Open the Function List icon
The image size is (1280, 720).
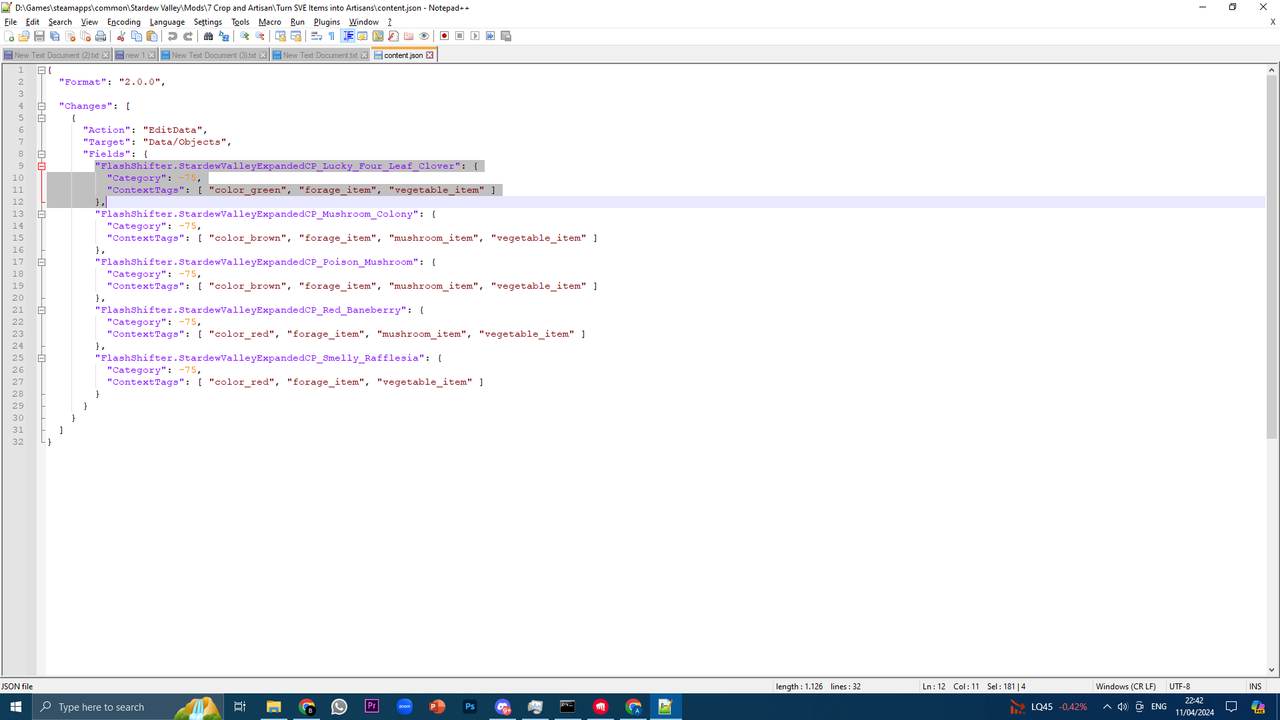pos(393,36)
